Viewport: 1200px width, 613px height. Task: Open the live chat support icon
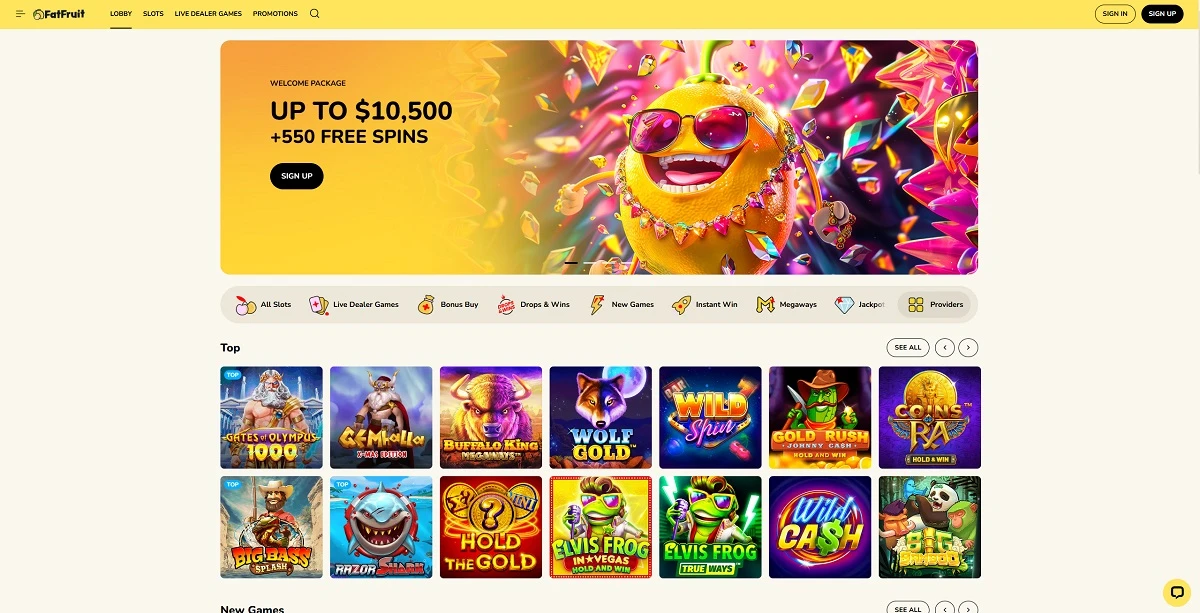pos(1177,592)
